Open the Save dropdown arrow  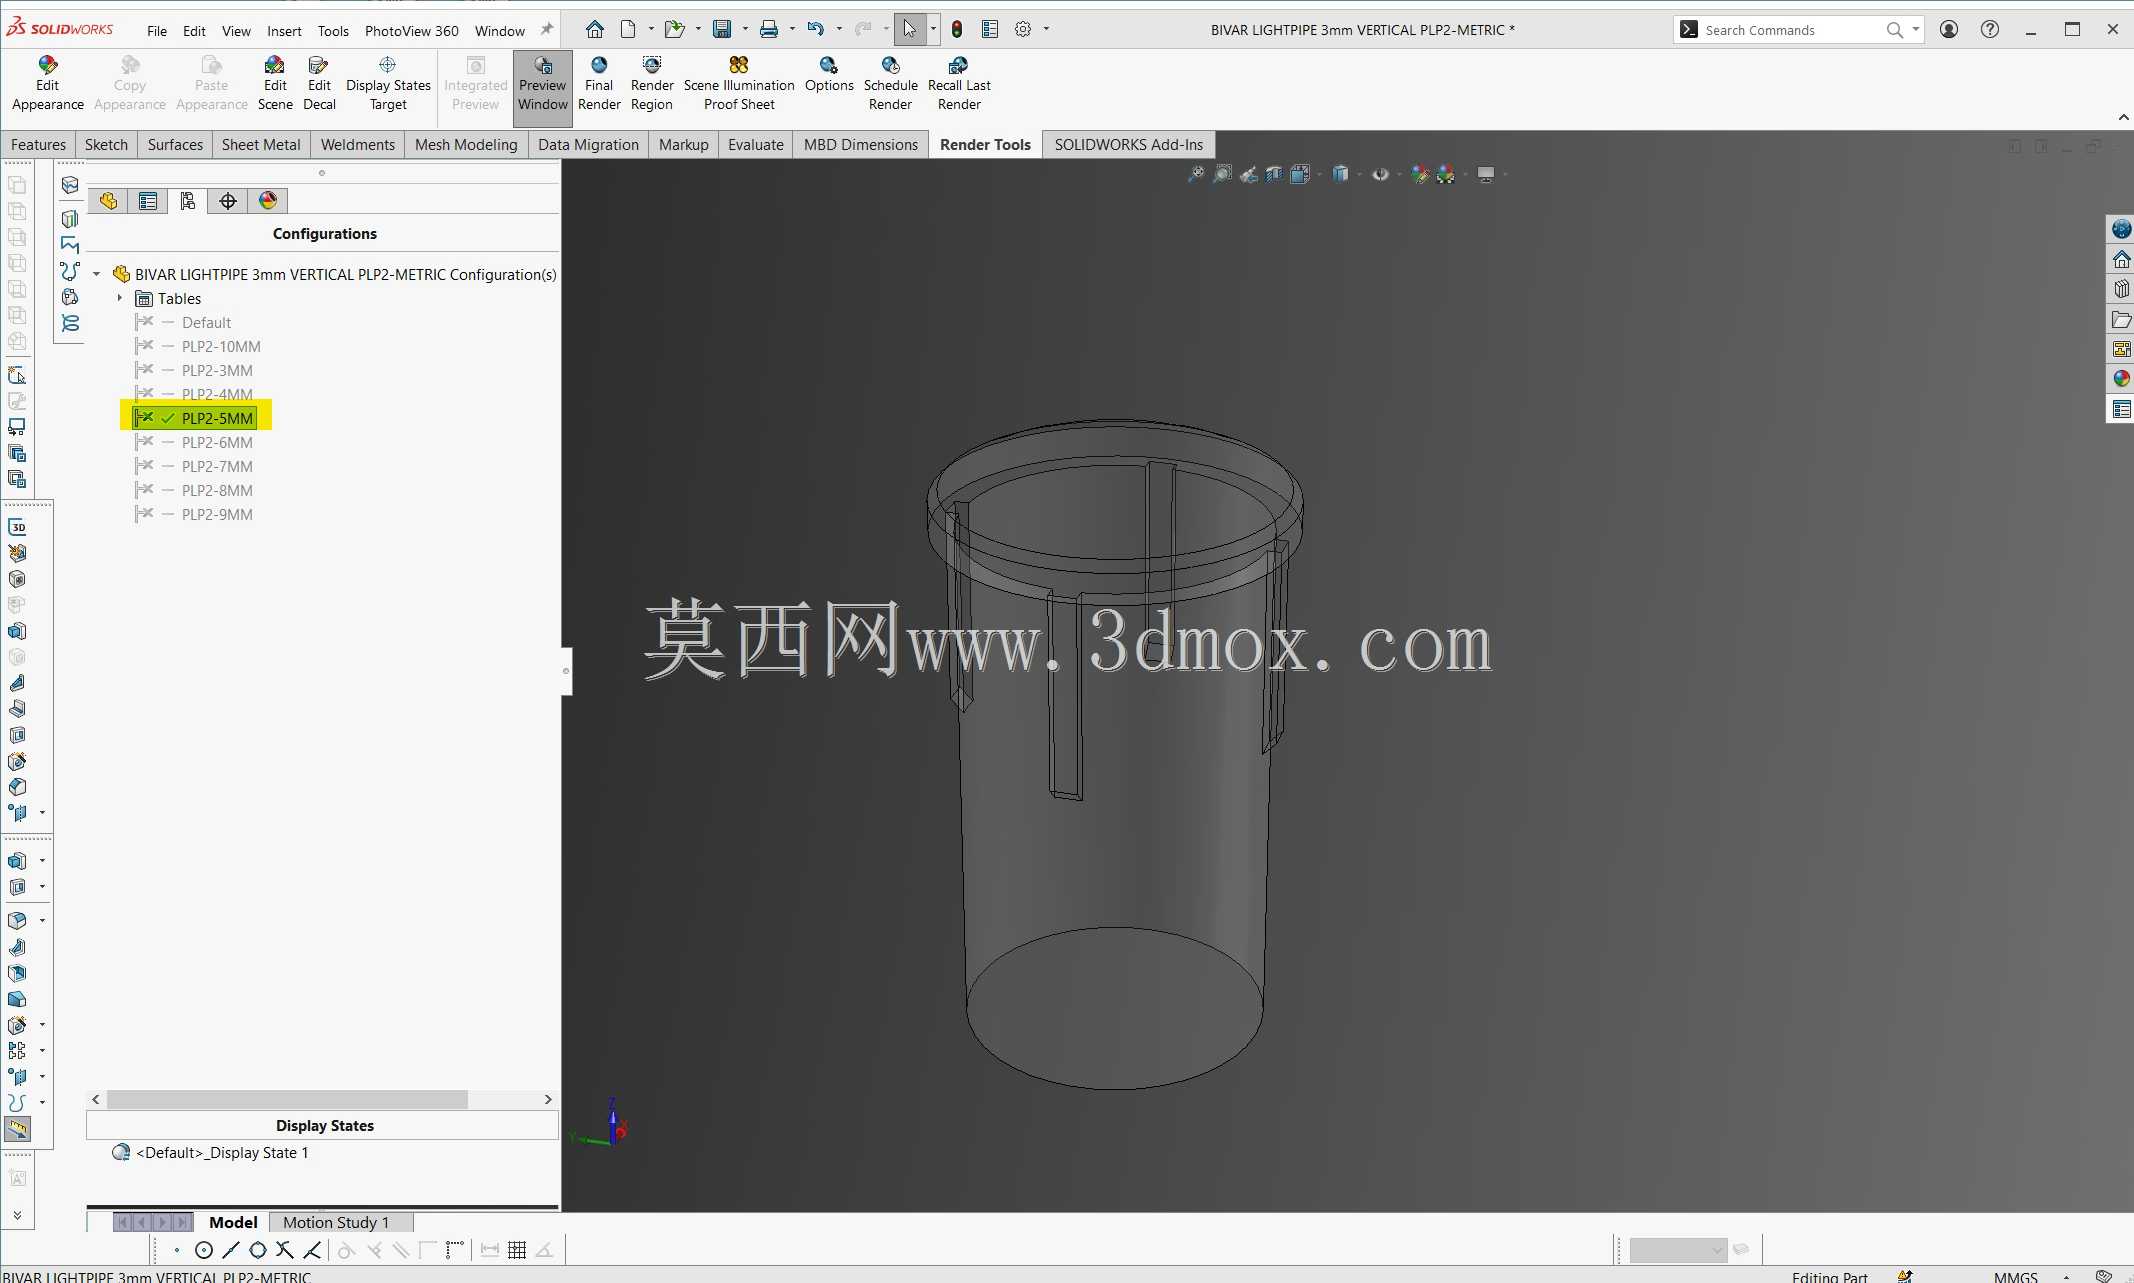(745, 29)
